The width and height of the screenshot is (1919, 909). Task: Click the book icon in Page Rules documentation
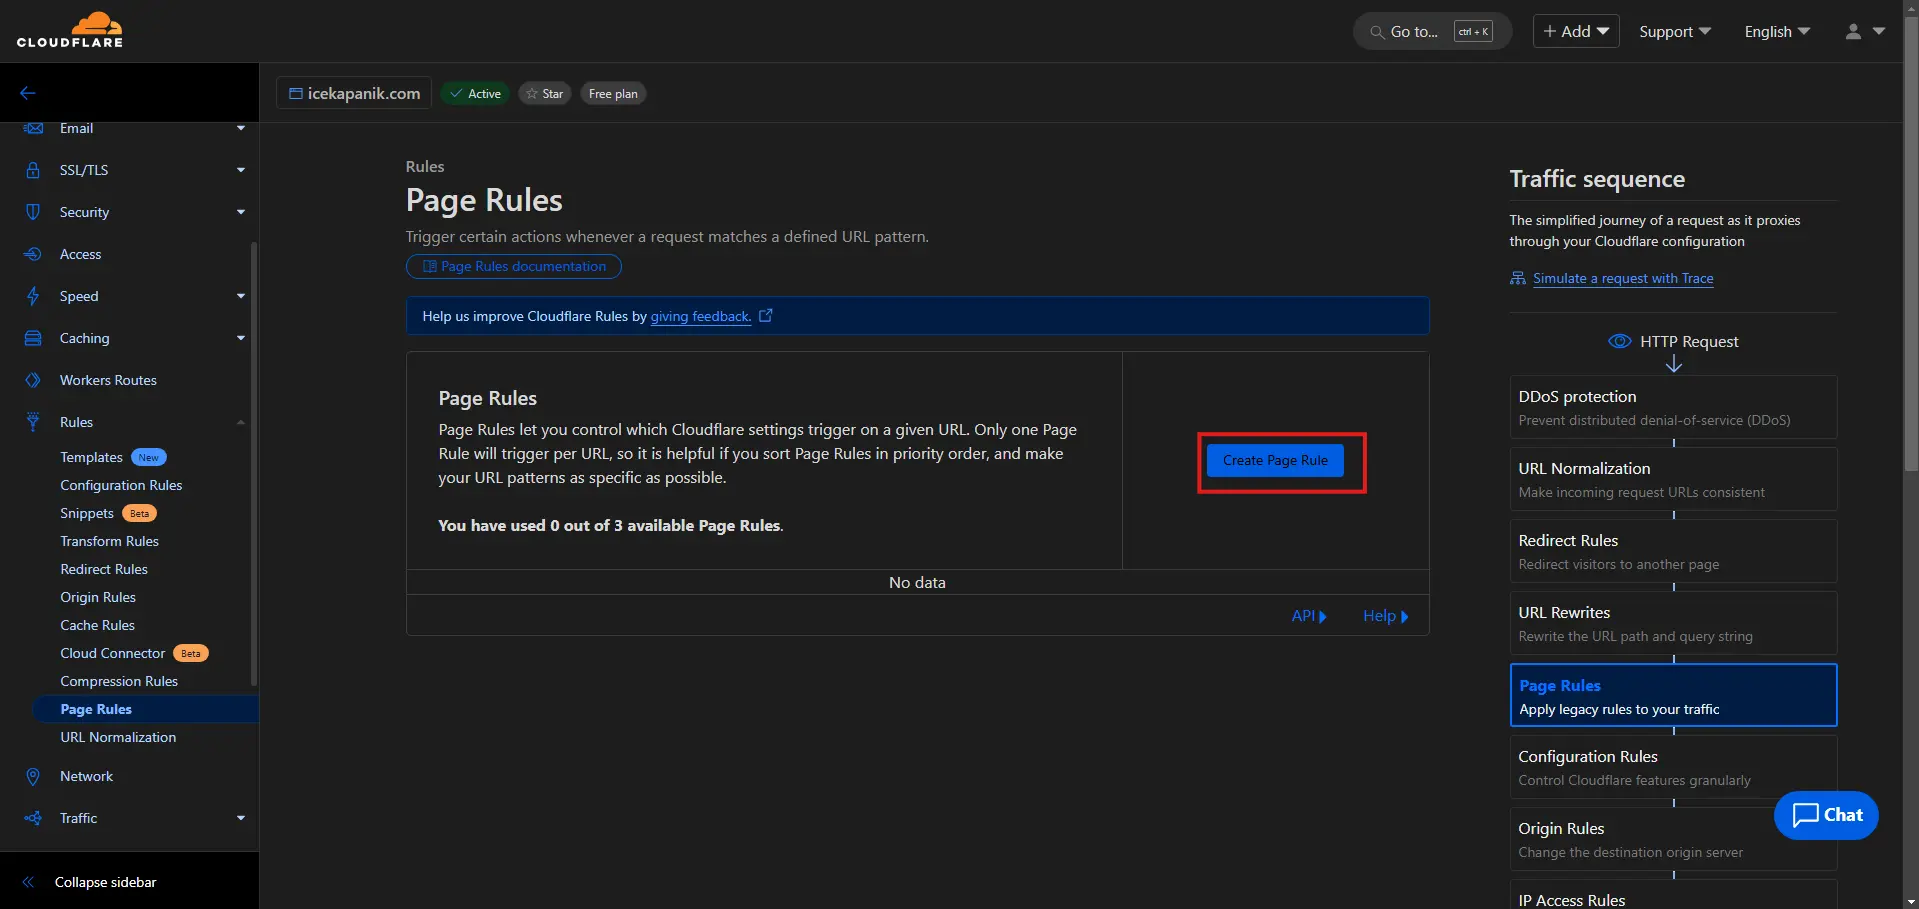430,266
